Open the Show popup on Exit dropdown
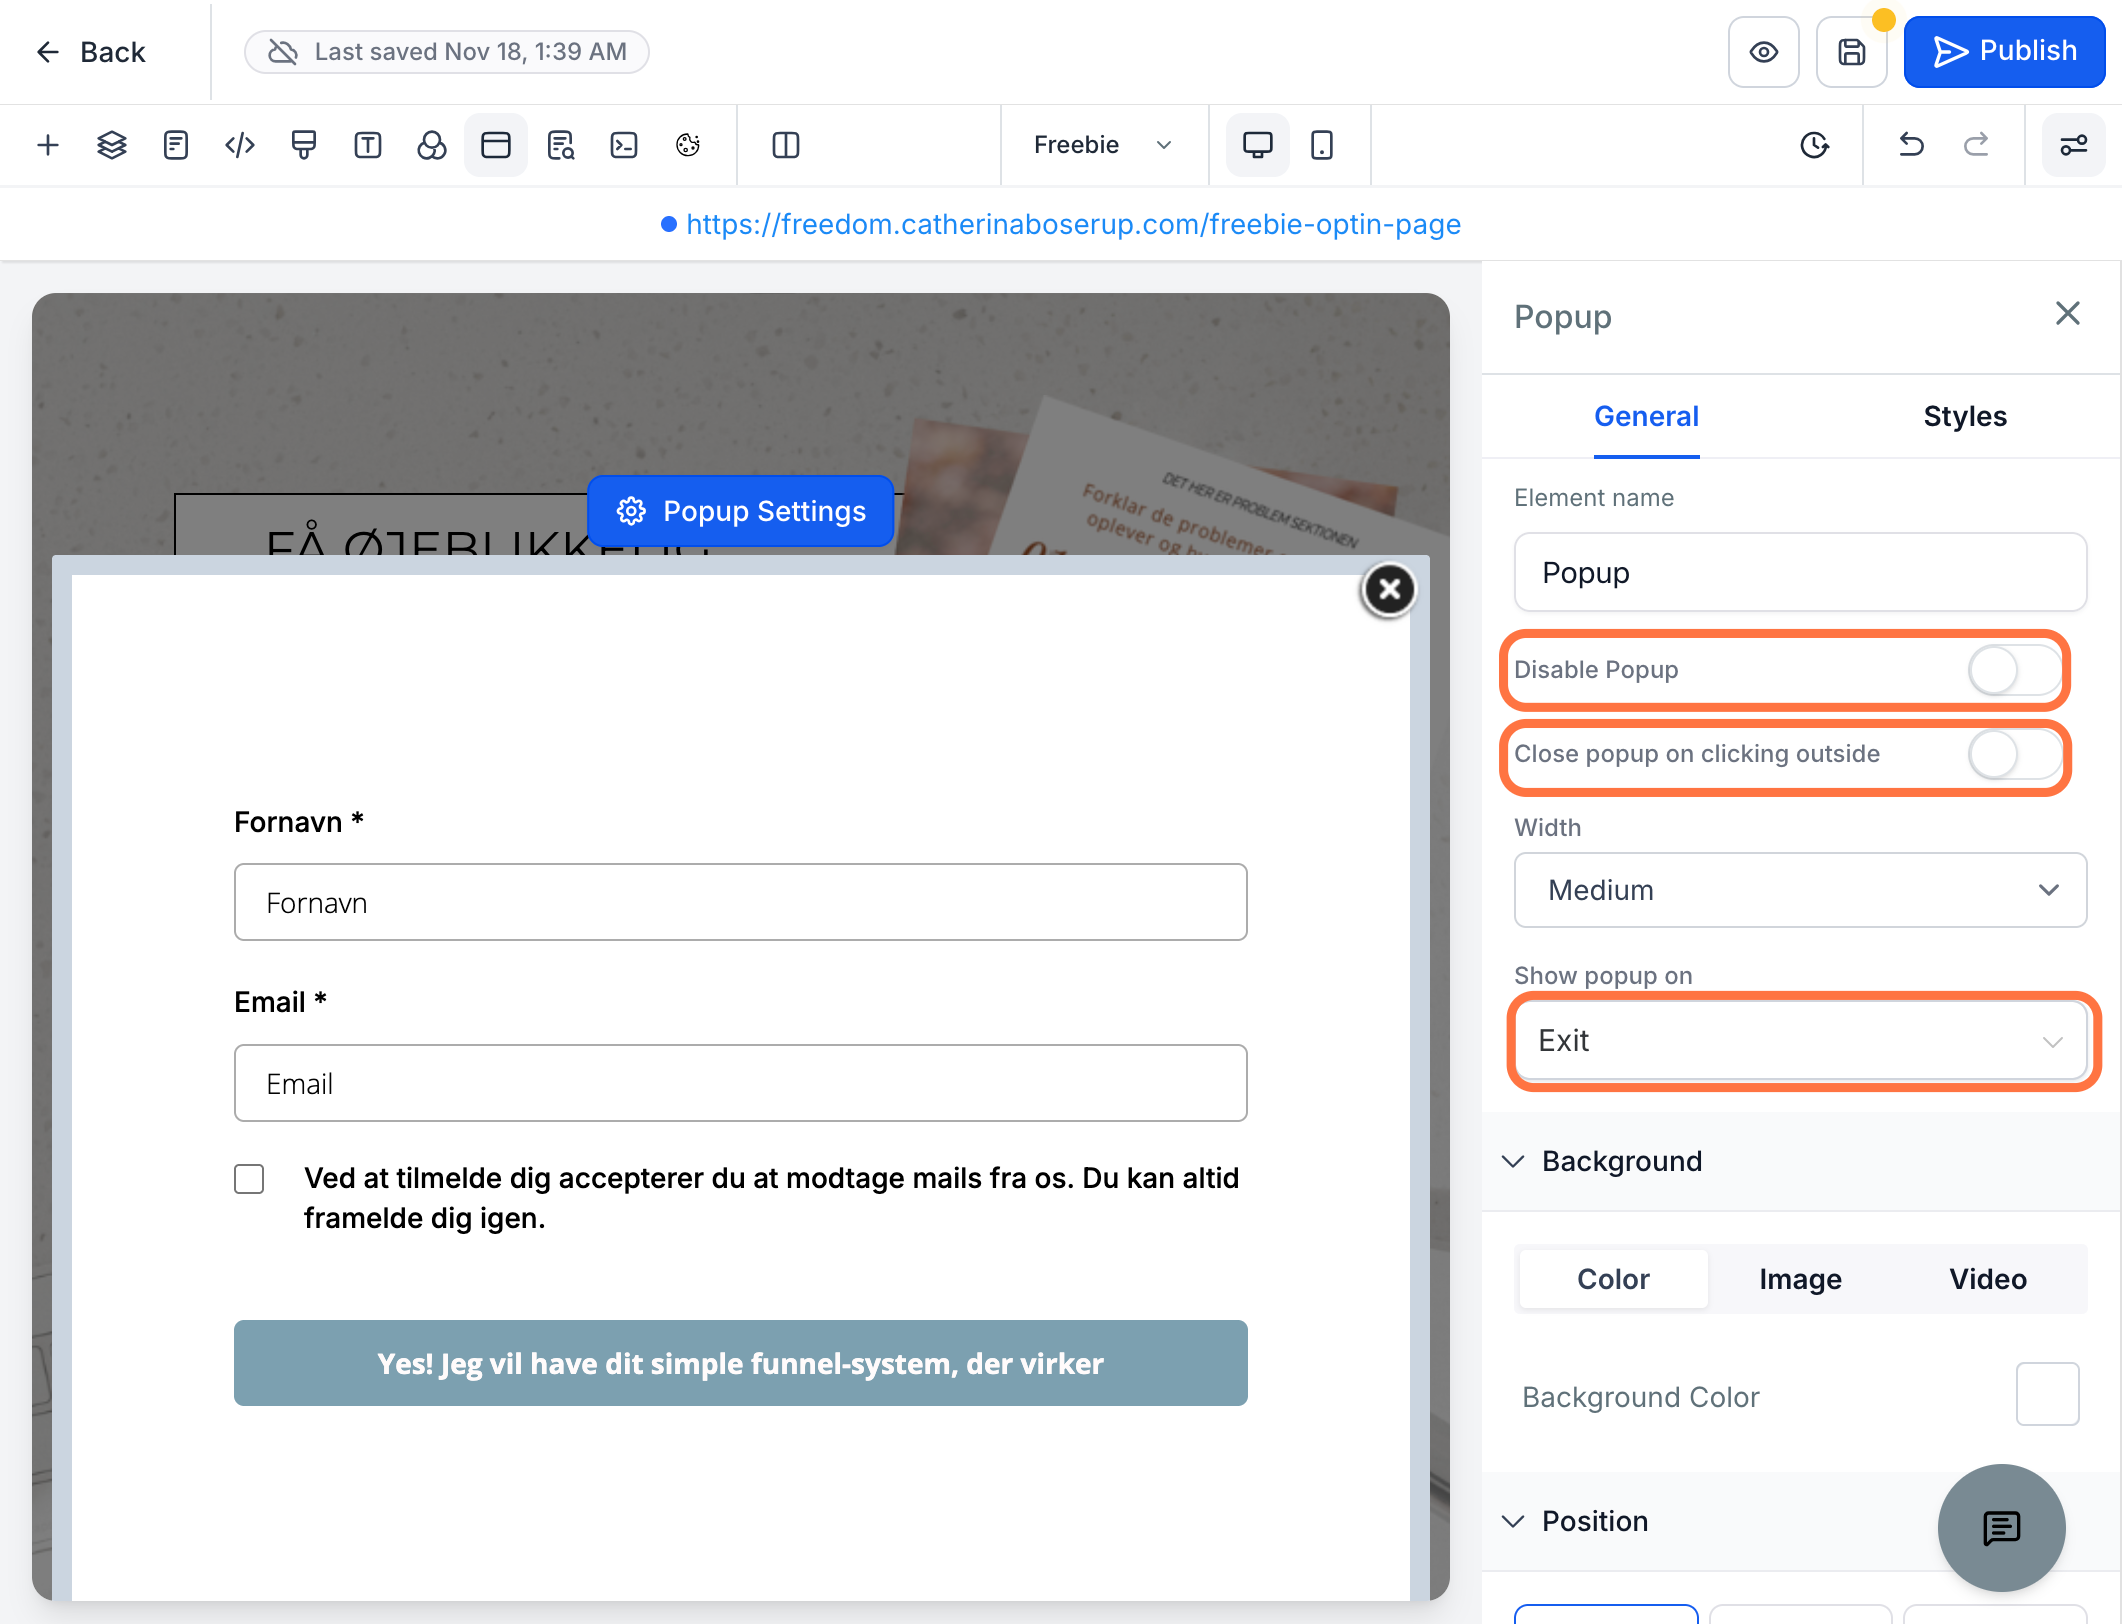 click(1800, 1041)
